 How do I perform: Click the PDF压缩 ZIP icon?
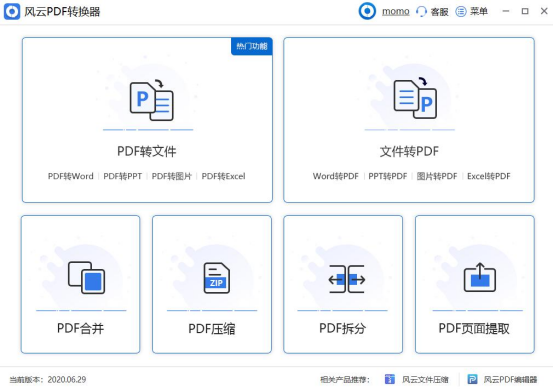217,278
